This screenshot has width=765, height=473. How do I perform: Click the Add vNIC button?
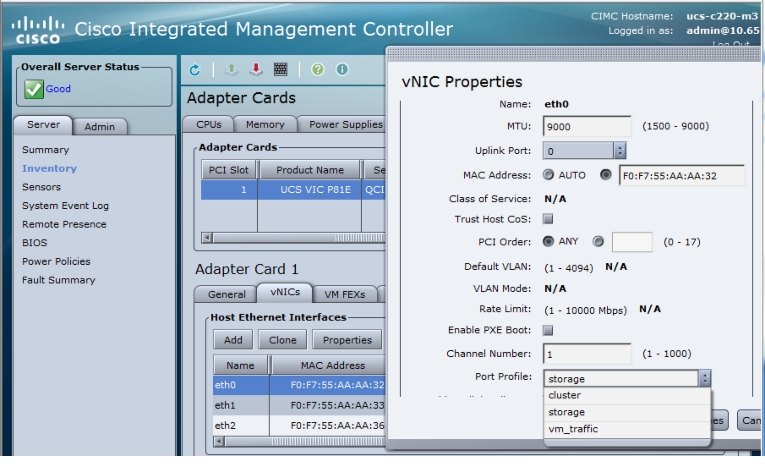[233, 340]
